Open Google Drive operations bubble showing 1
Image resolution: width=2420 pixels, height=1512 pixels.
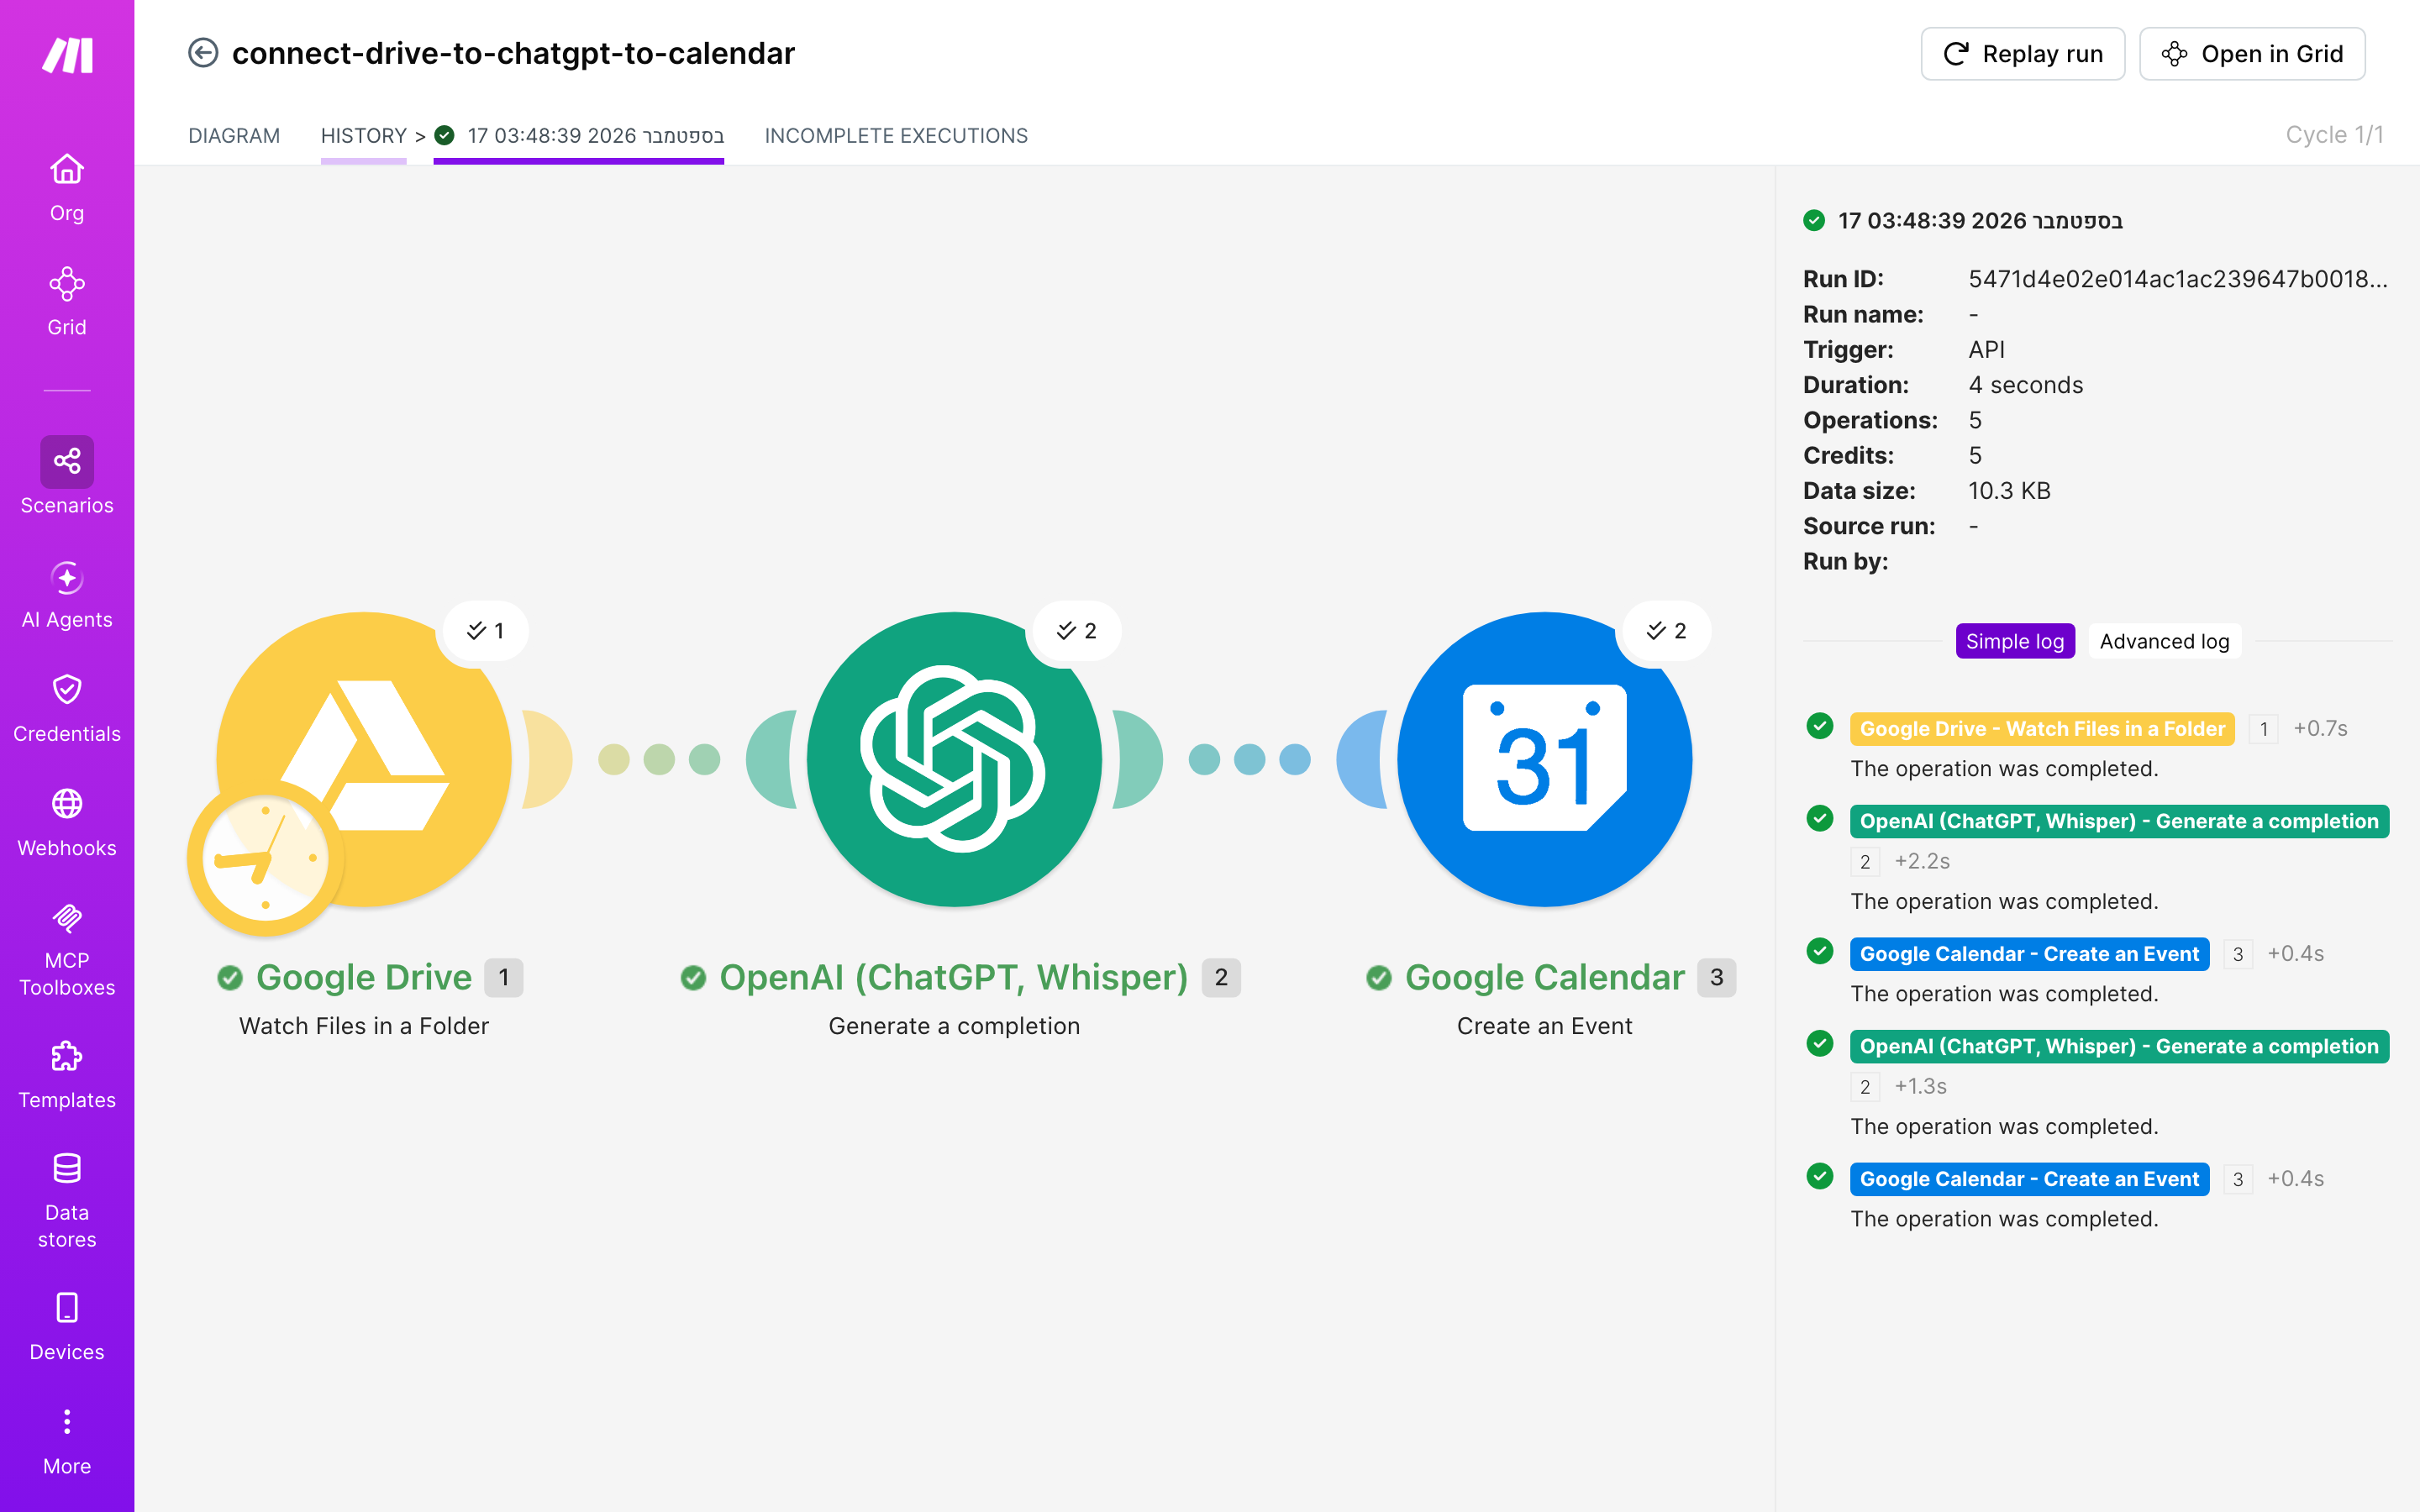pyautogui.click(x=486, y=630)
